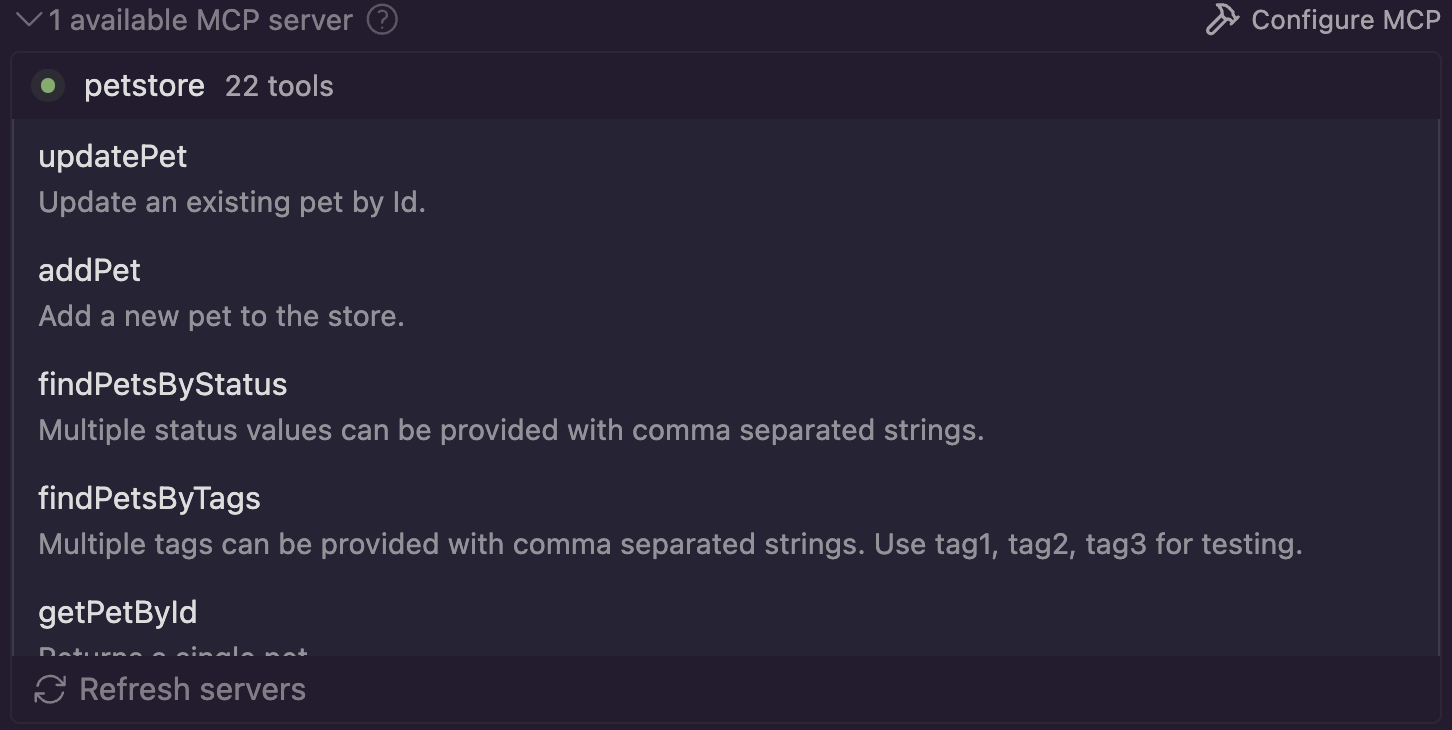Click the Refresh servers circular arrows icon
The height and width of the screenshot is (730, 1452).
point(50,689)
